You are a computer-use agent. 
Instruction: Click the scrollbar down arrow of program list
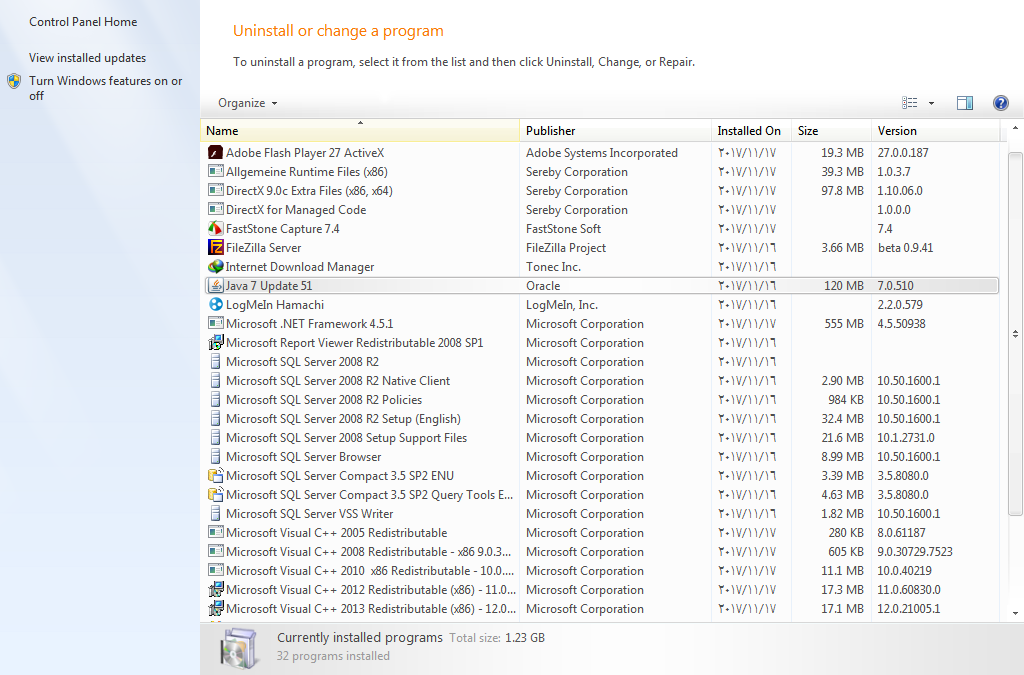pyautogui.click(x=1015, y=613)
